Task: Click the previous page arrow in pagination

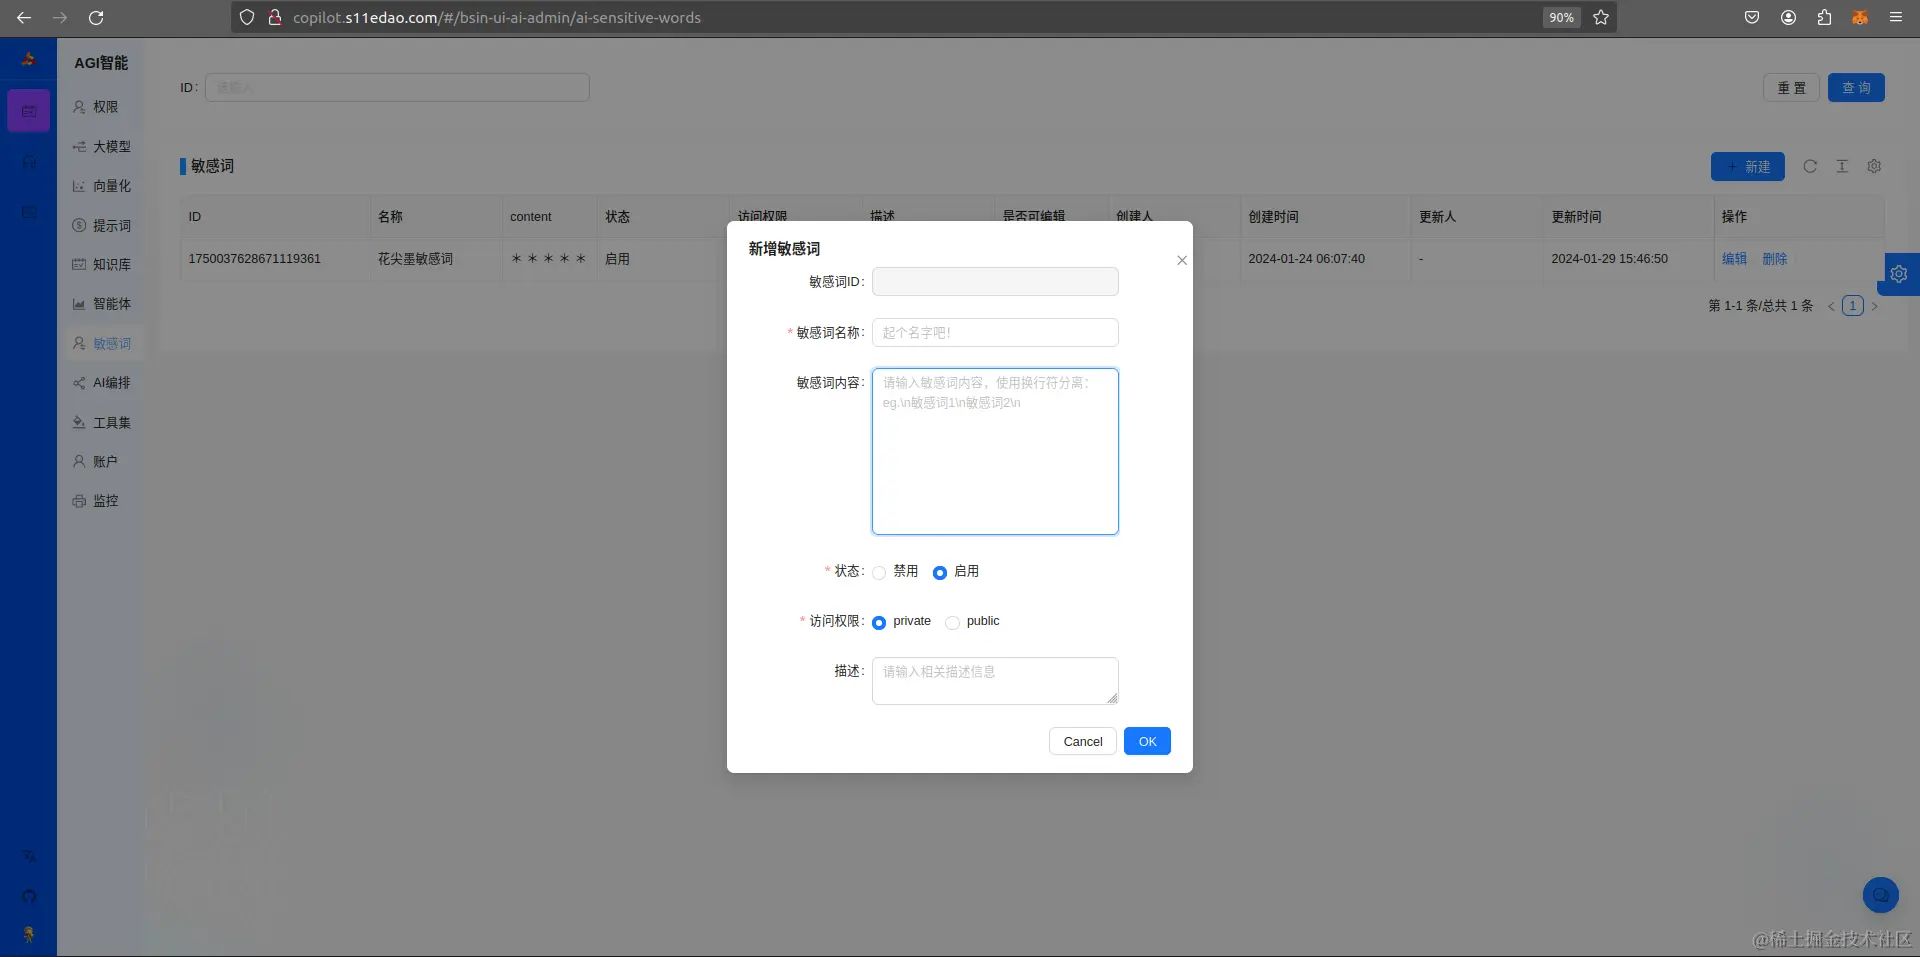Action: point(1831,306)
